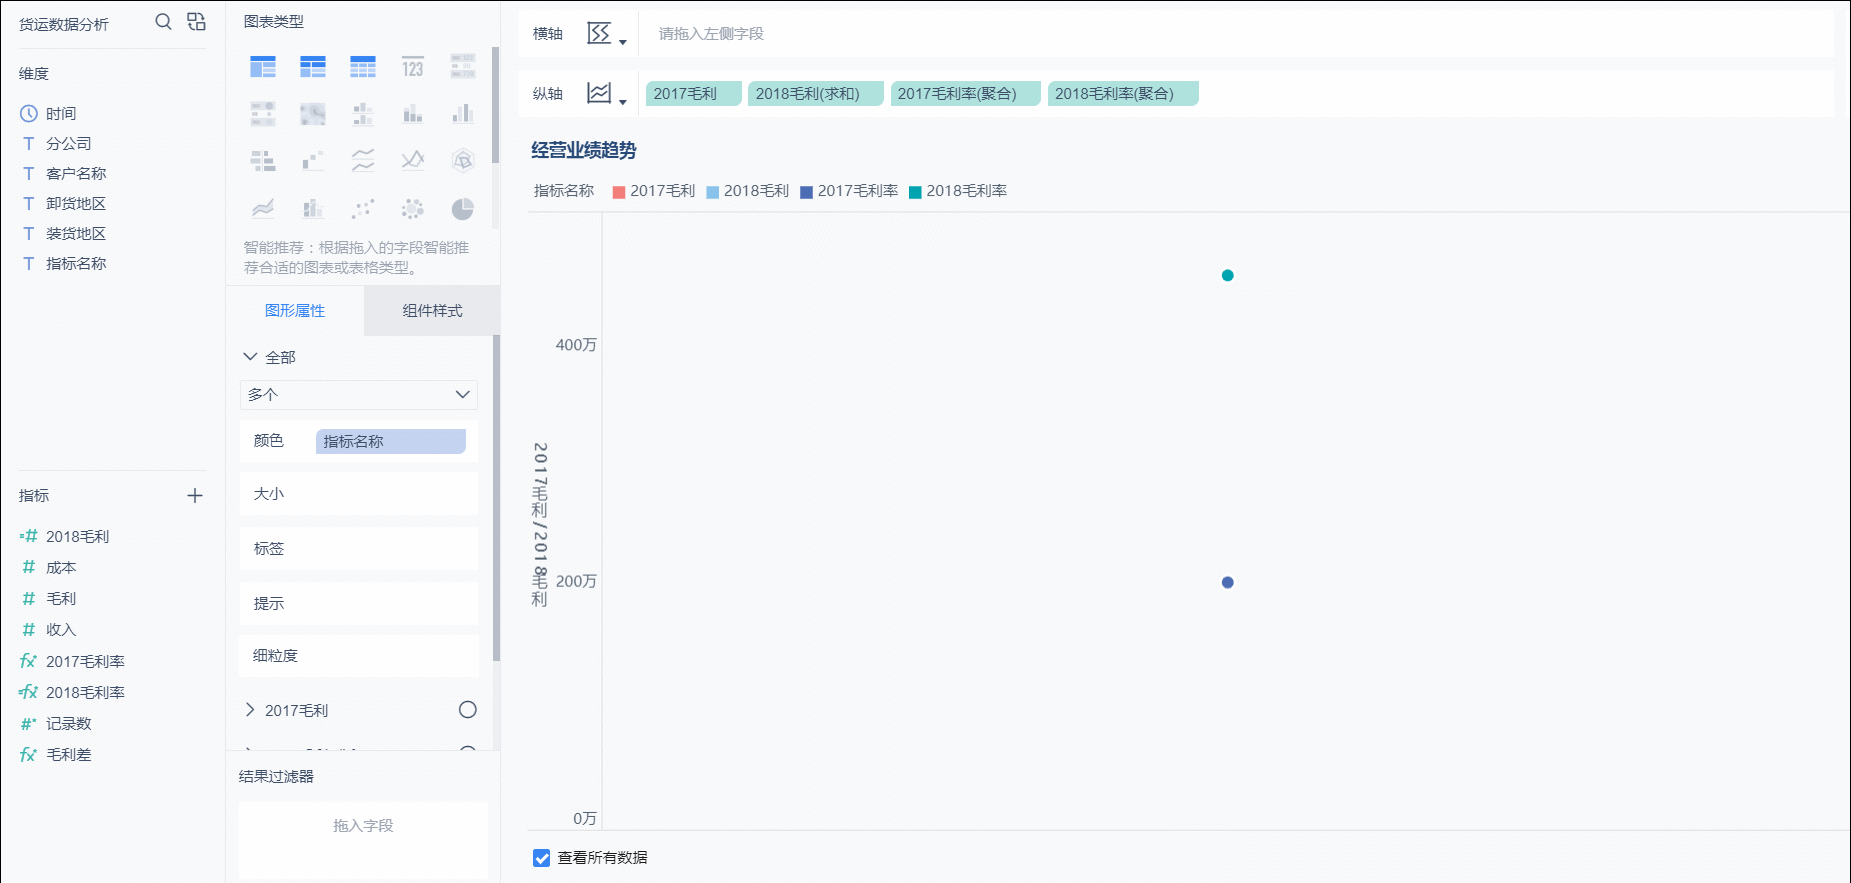Select the 收入 measure
Screen dimensions: 1851x883
tap(61, 630)
